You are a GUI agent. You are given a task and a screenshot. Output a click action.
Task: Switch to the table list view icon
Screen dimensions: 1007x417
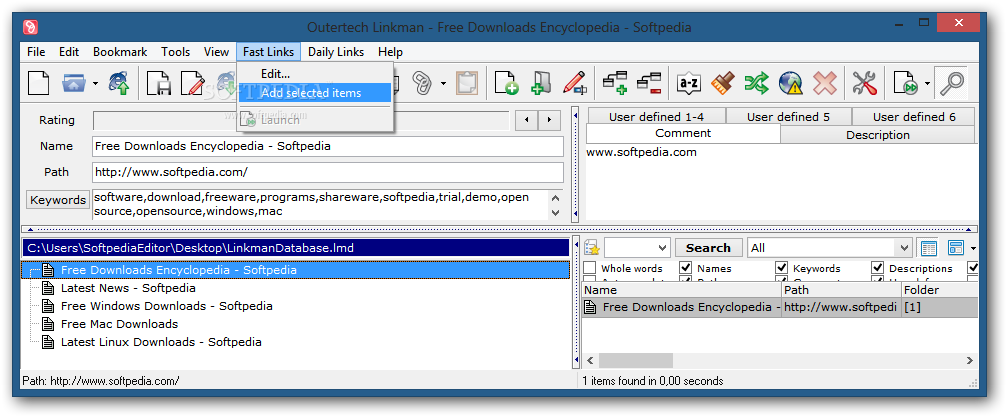[929, 248]
